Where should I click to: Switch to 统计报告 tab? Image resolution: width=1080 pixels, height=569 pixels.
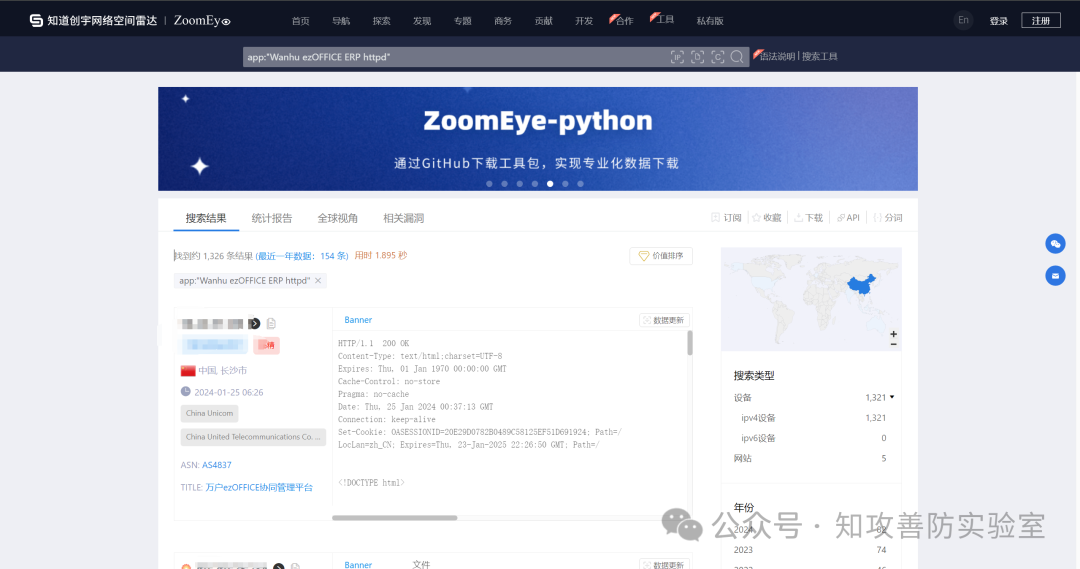[x=272, y=218]
